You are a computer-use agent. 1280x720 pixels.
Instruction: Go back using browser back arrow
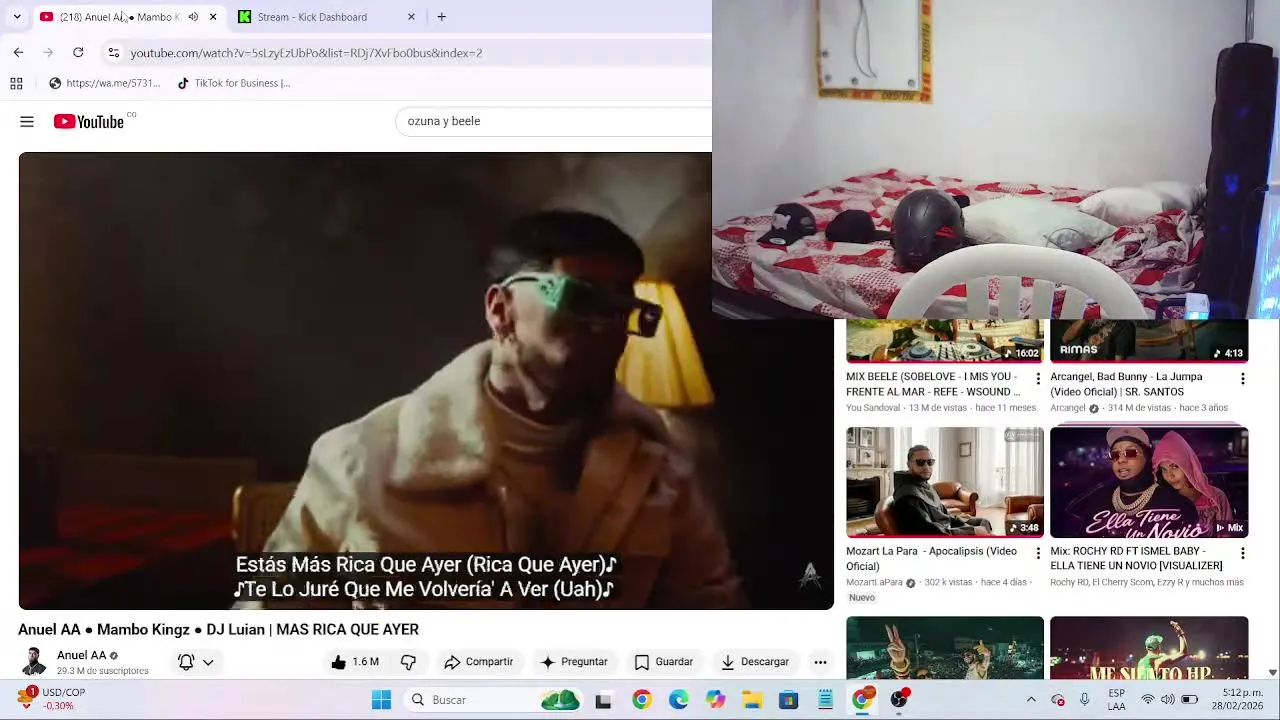pos(18,52)
